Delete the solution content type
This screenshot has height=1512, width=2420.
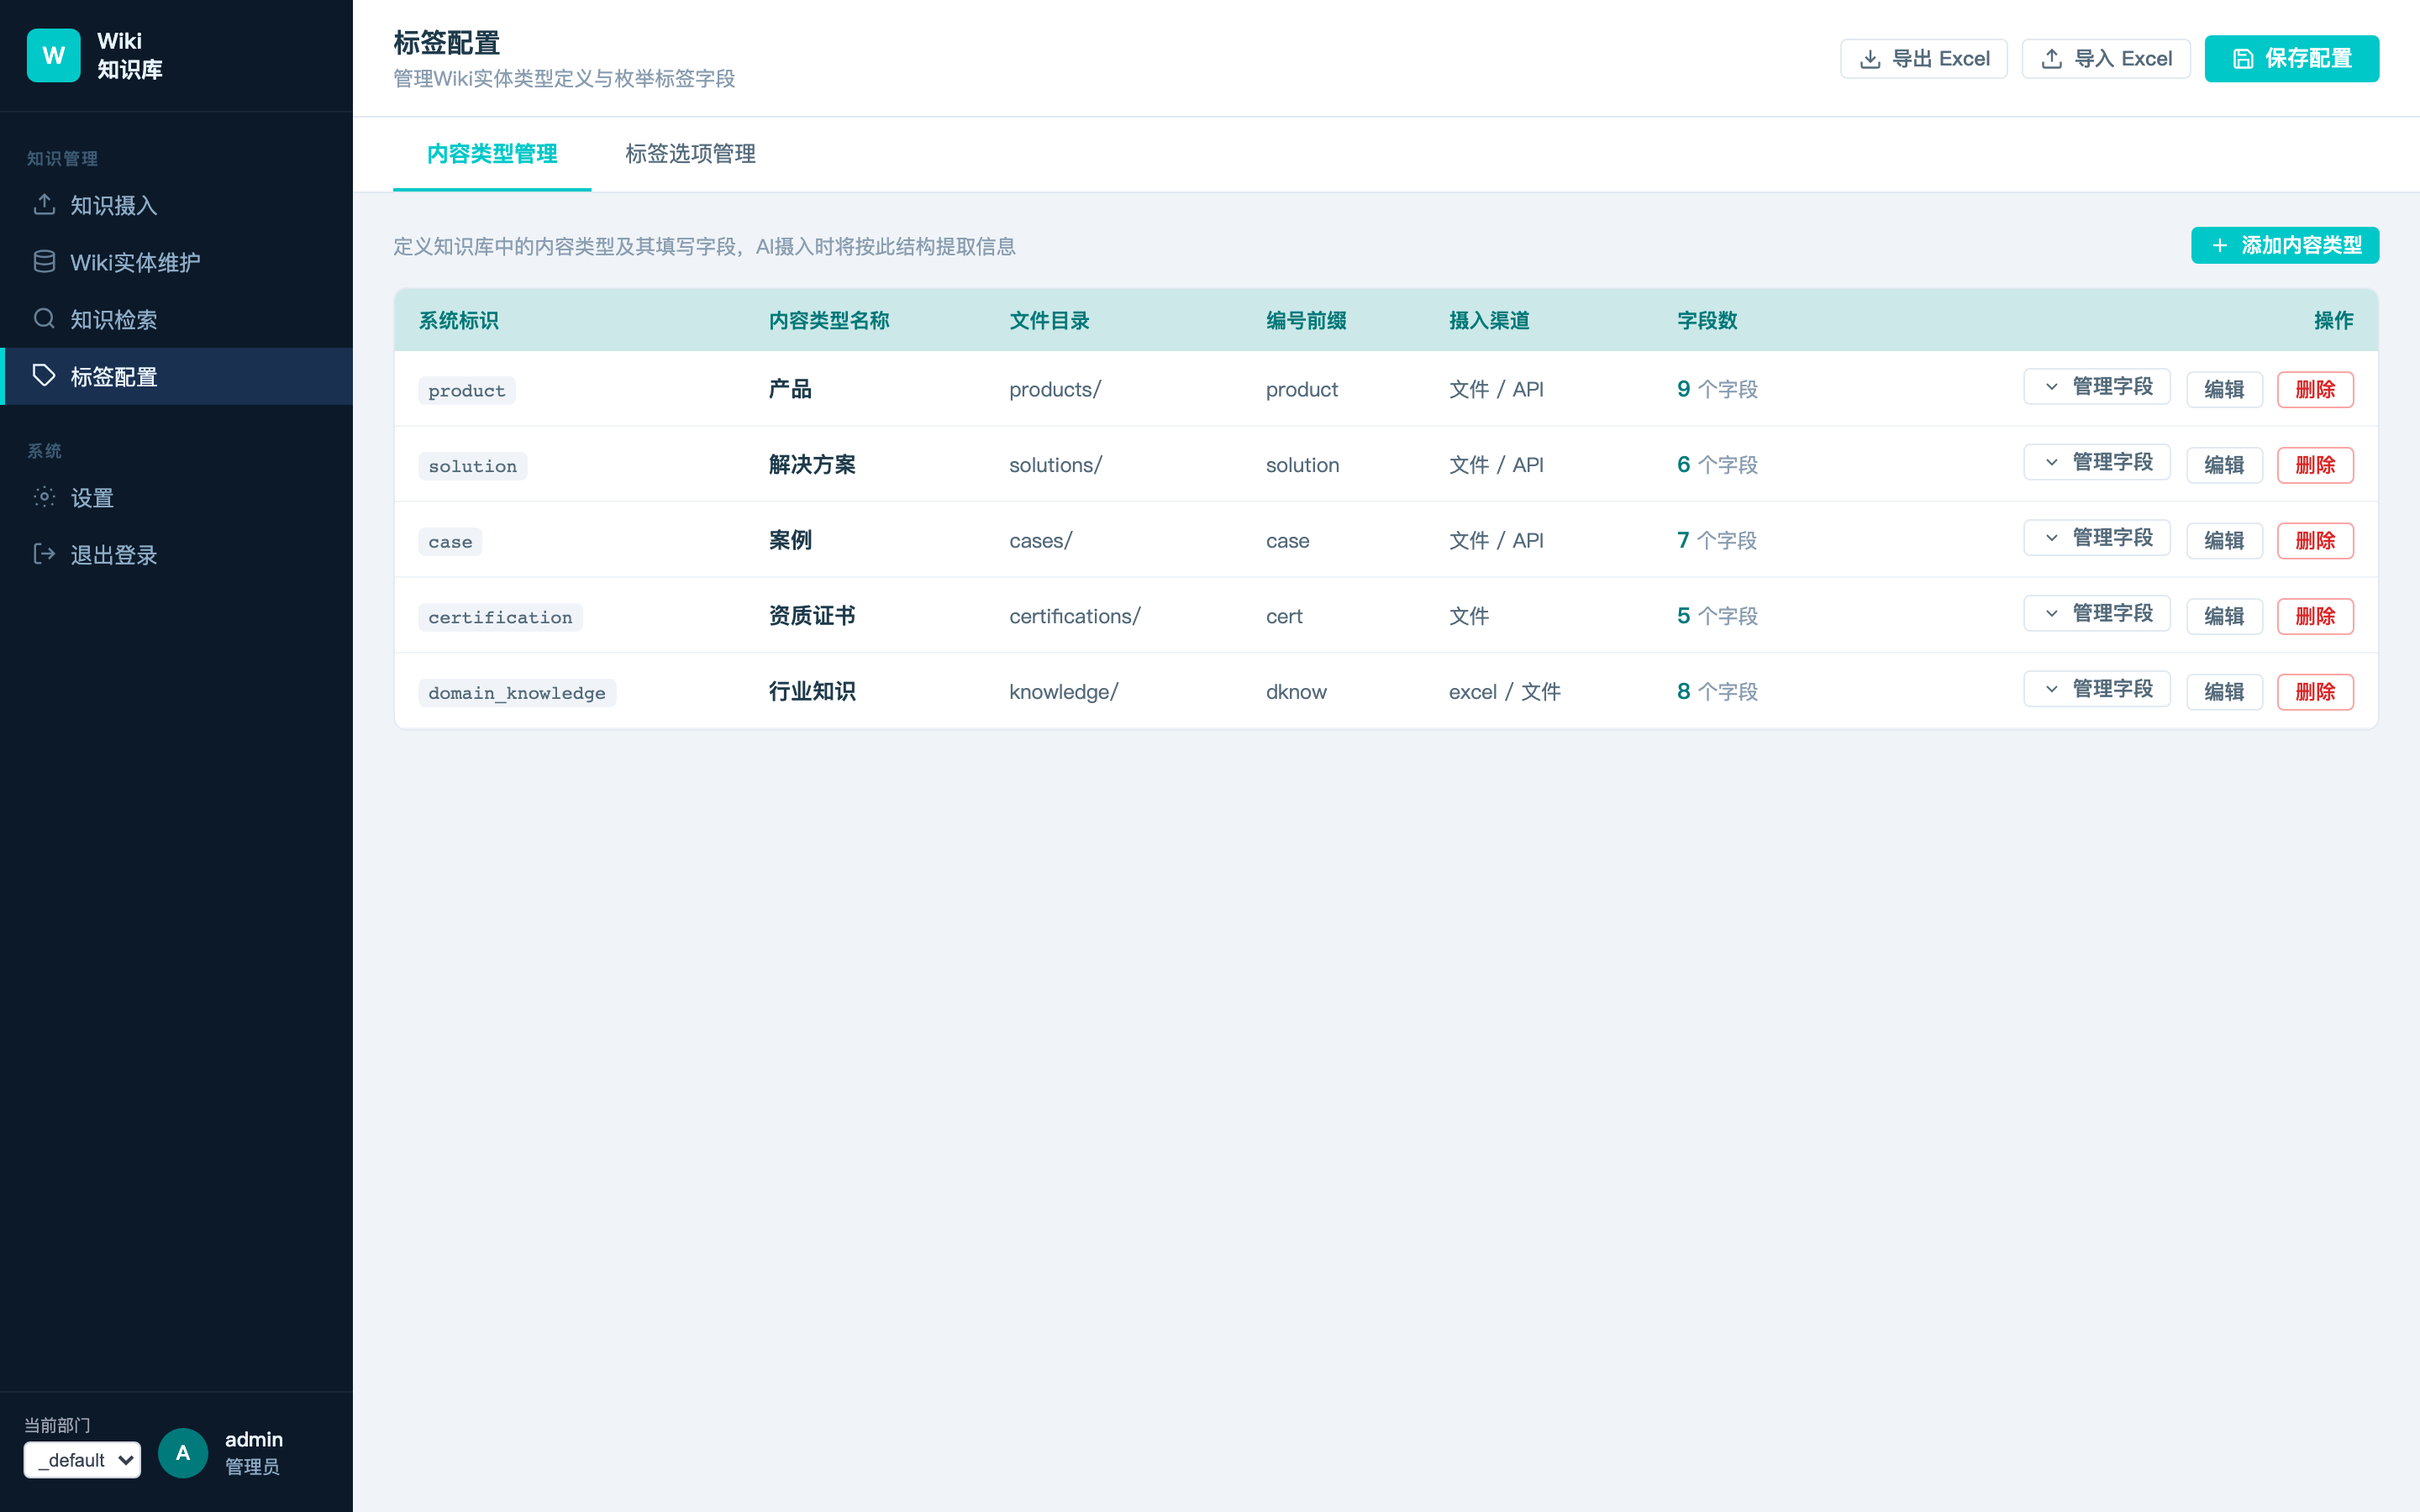tap(2315, 465)
